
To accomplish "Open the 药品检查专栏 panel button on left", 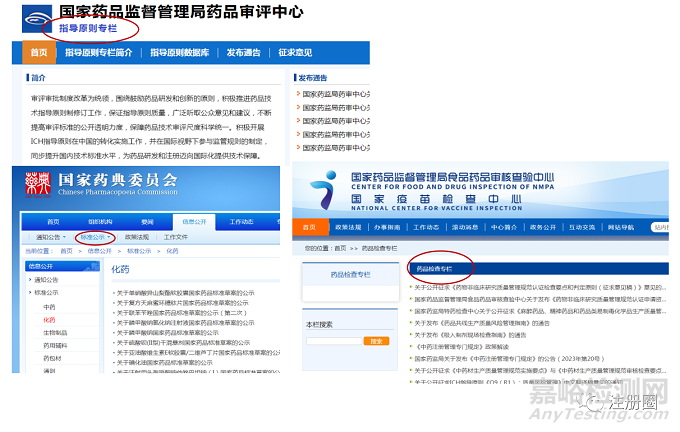I will 349,273.
